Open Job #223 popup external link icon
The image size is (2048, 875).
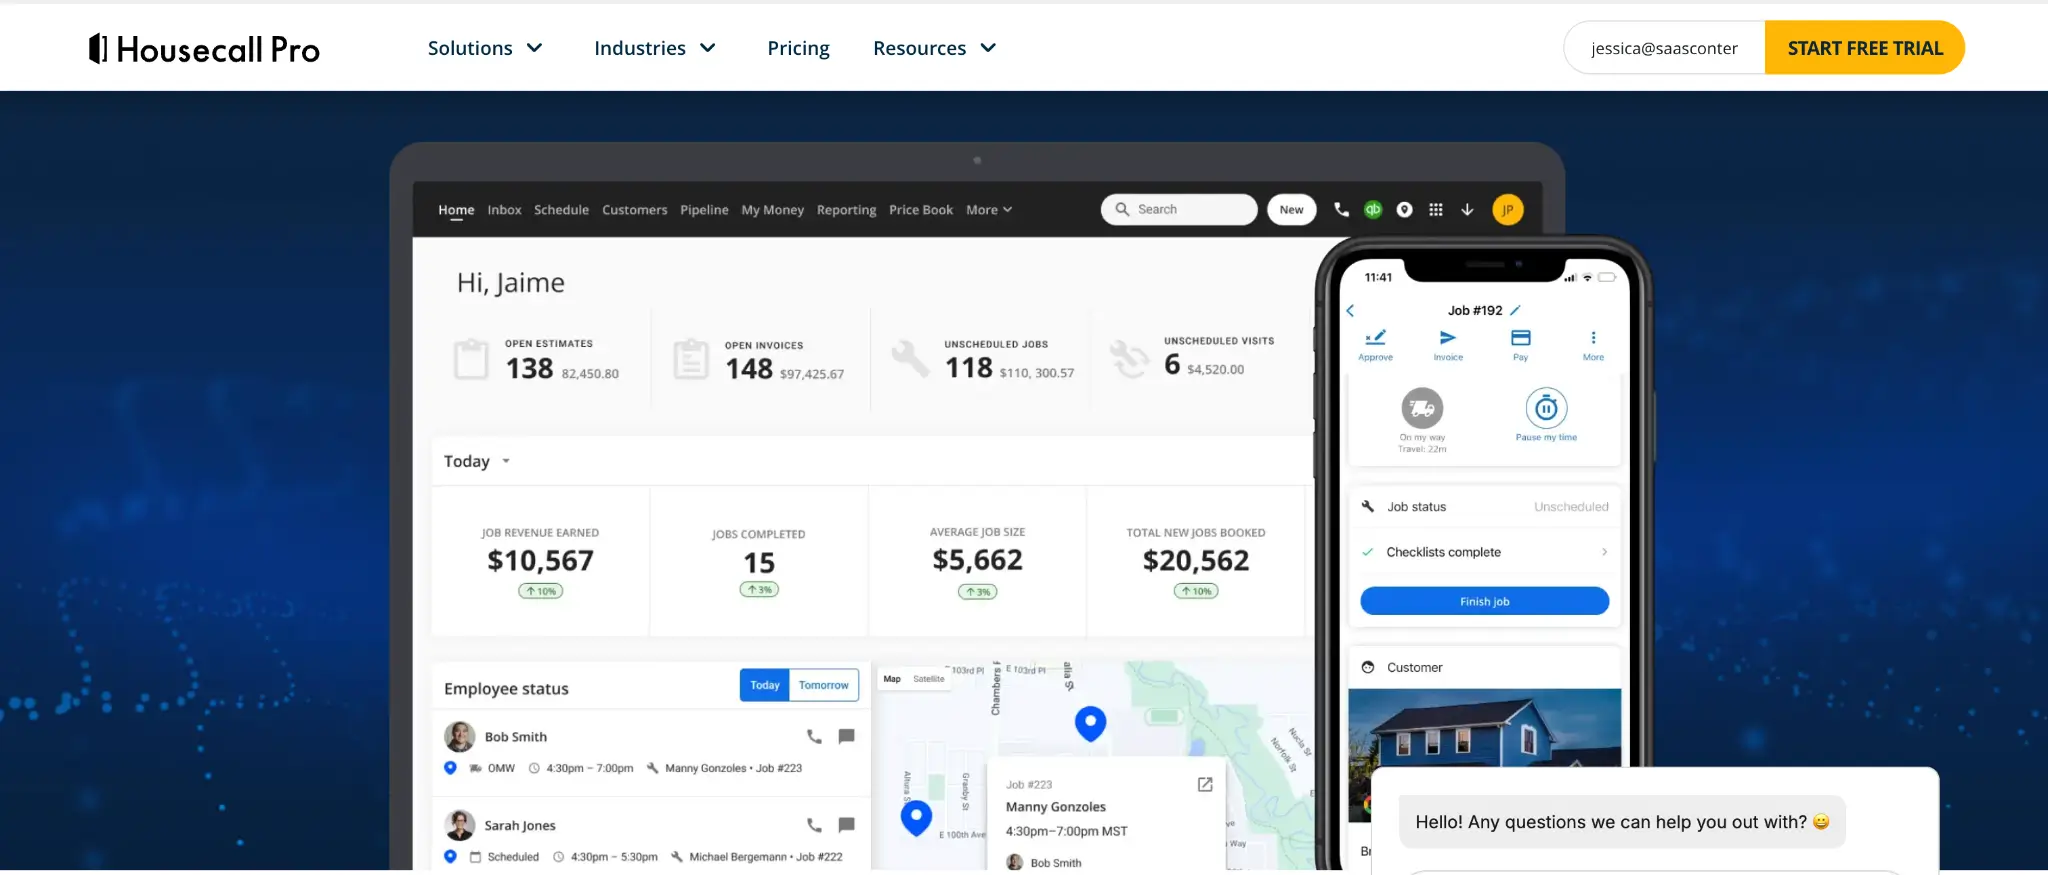click(x=1205, y=785)
